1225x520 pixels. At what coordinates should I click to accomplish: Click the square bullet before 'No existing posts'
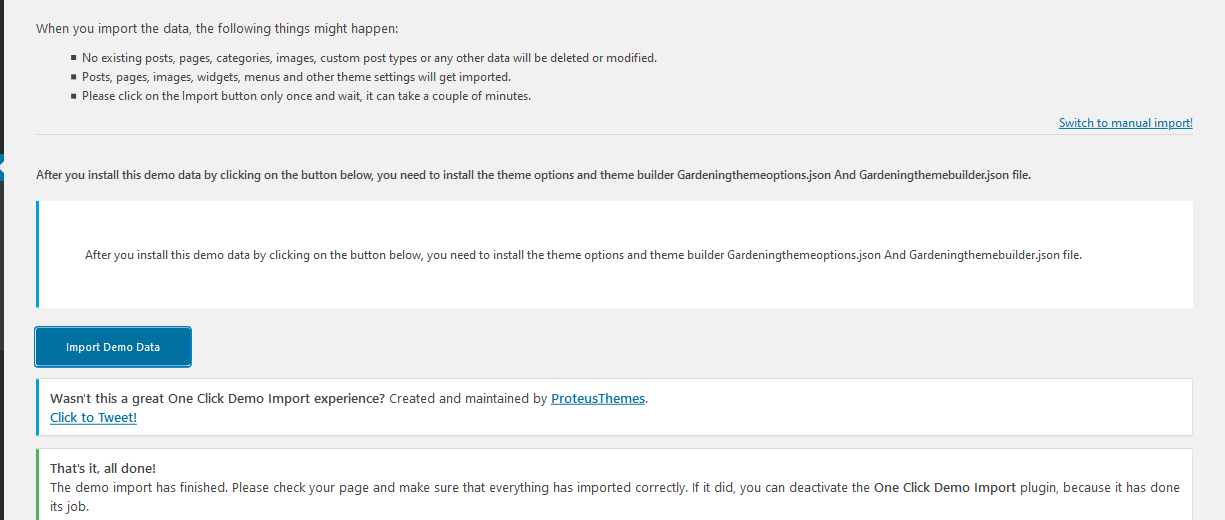coord(74,57)
